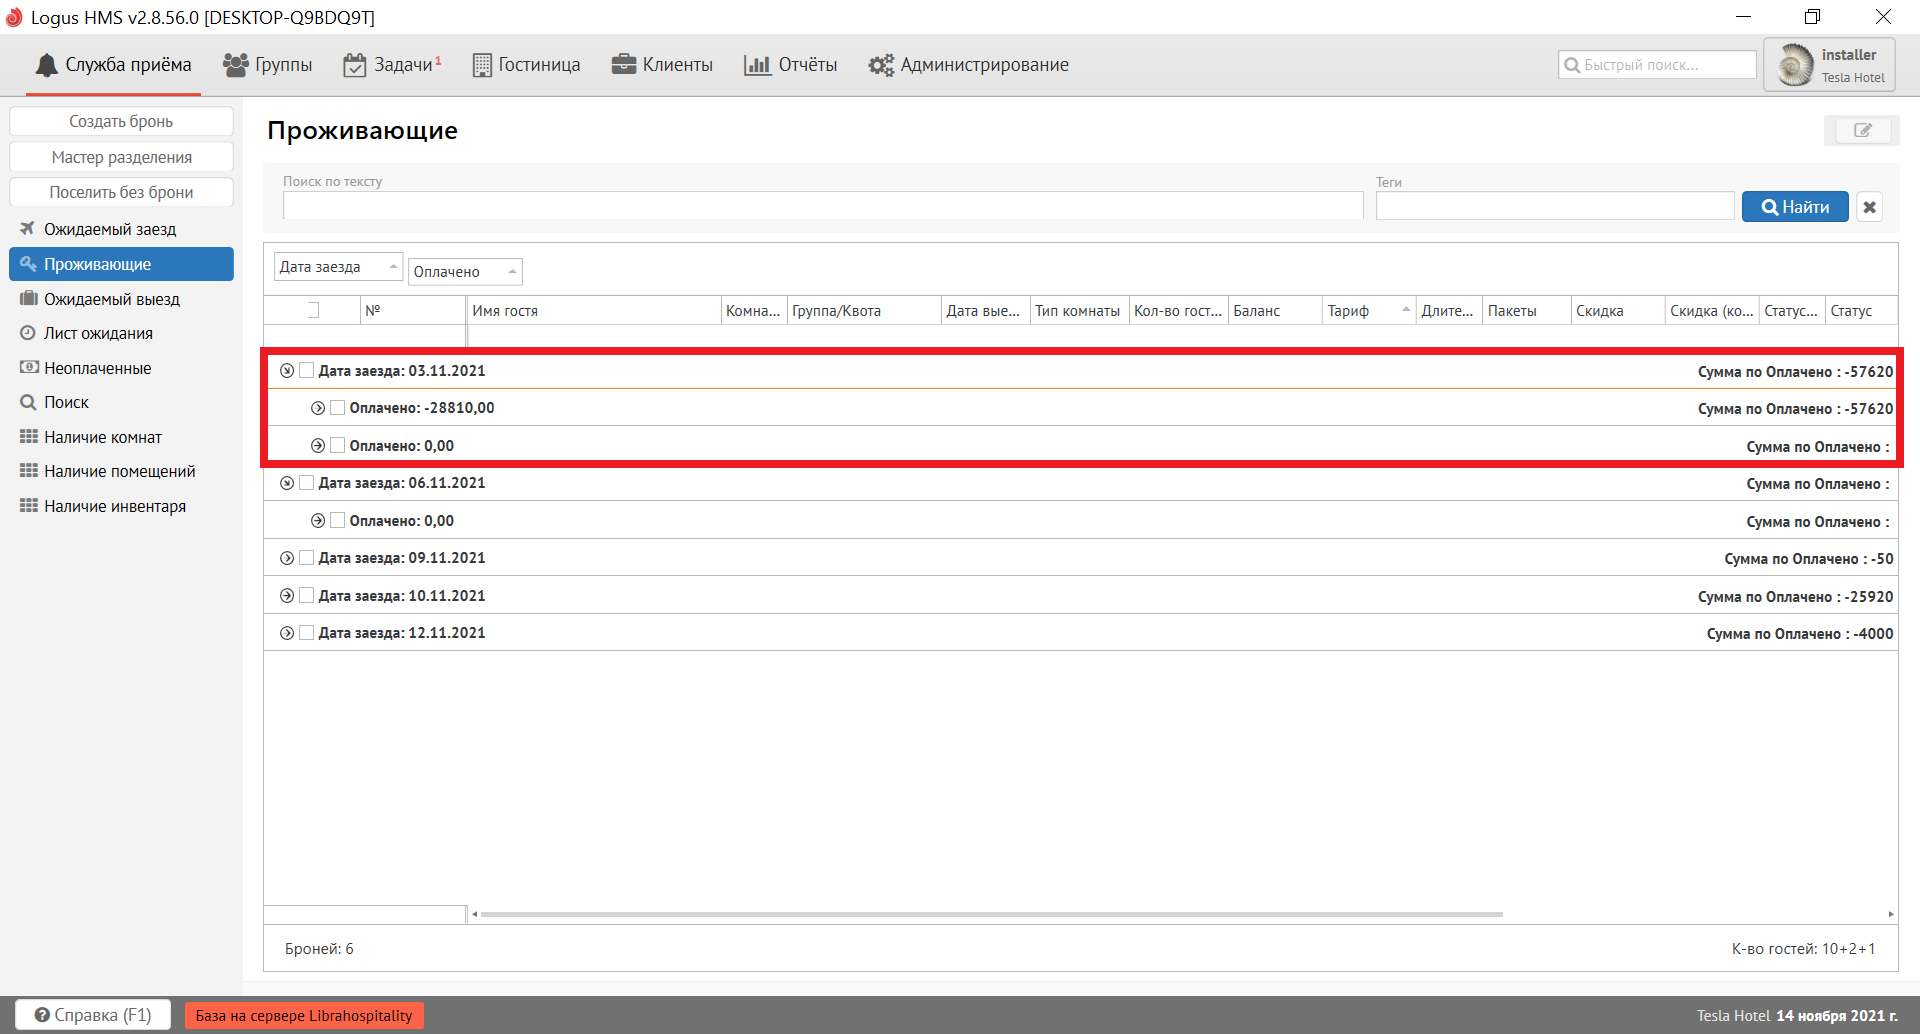The height and width of the screenshot is (1034, 1920).
Task: Open Наличие комнат room availability grid
Action: point(102,437)
